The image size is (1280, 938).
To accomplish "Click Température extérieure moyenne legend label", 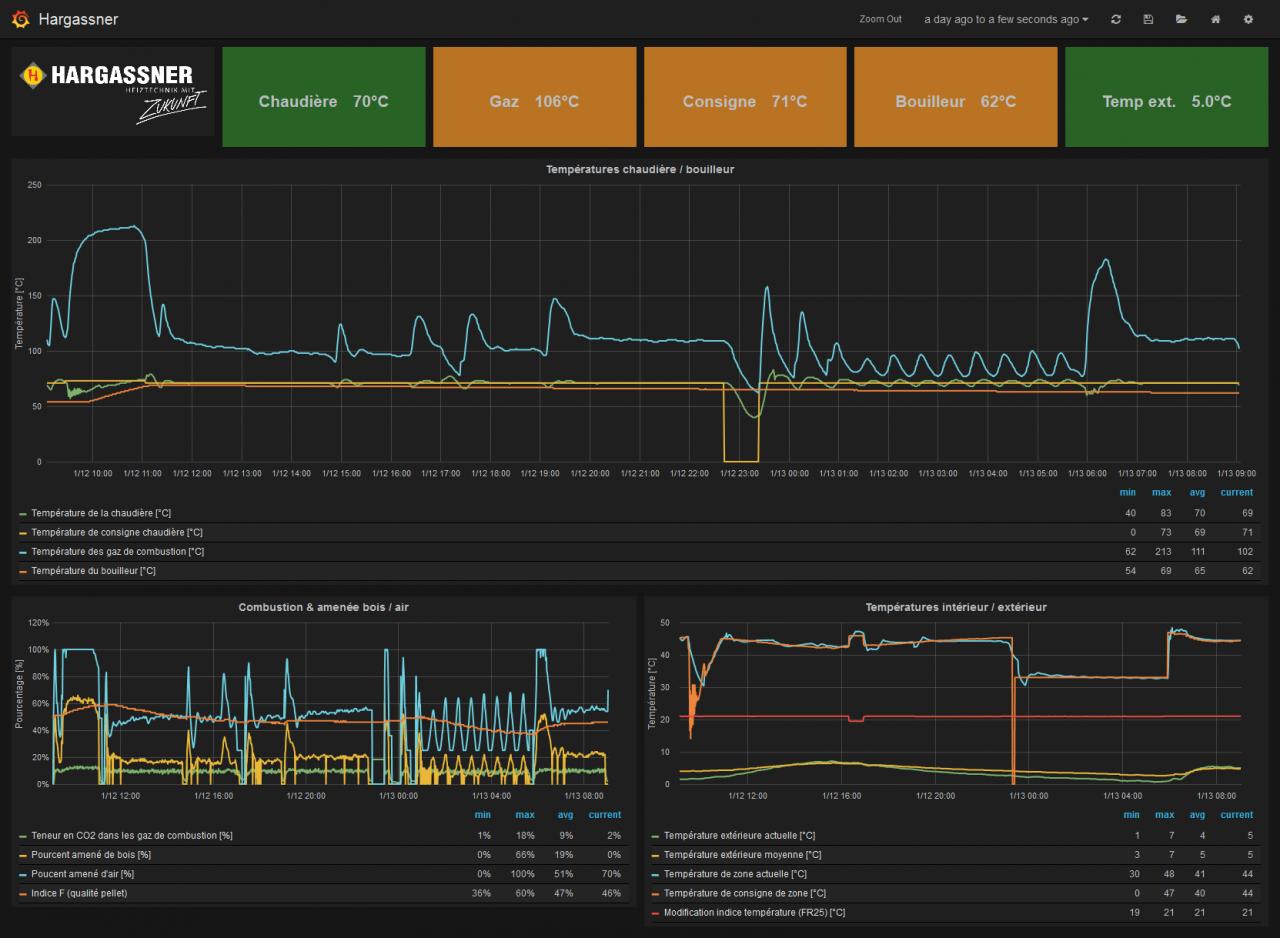I will pyautogui.click(x=742, y=854).
